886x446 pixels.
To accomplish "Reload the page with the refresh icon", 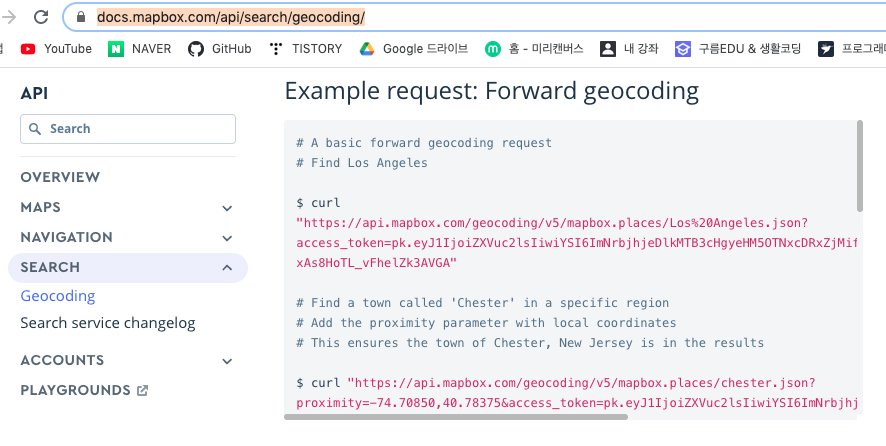I will coord(41,17).
